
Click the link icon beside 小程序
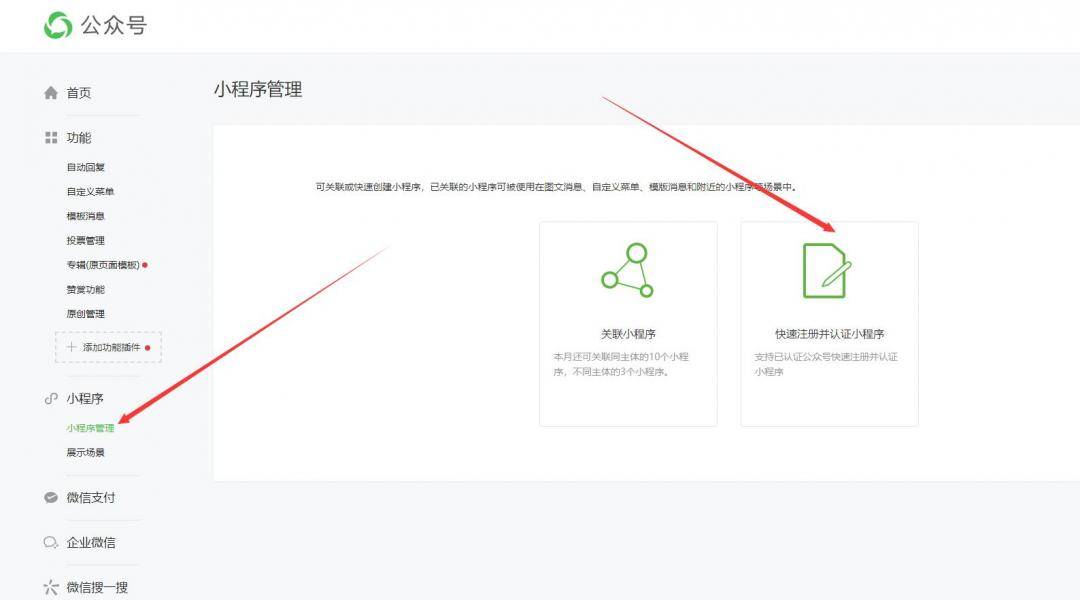point(50,398)
